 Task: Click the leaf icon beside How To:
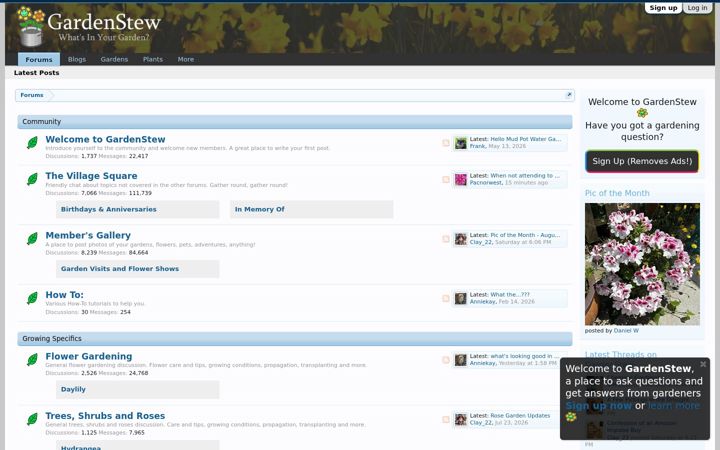tap(32, 298)
